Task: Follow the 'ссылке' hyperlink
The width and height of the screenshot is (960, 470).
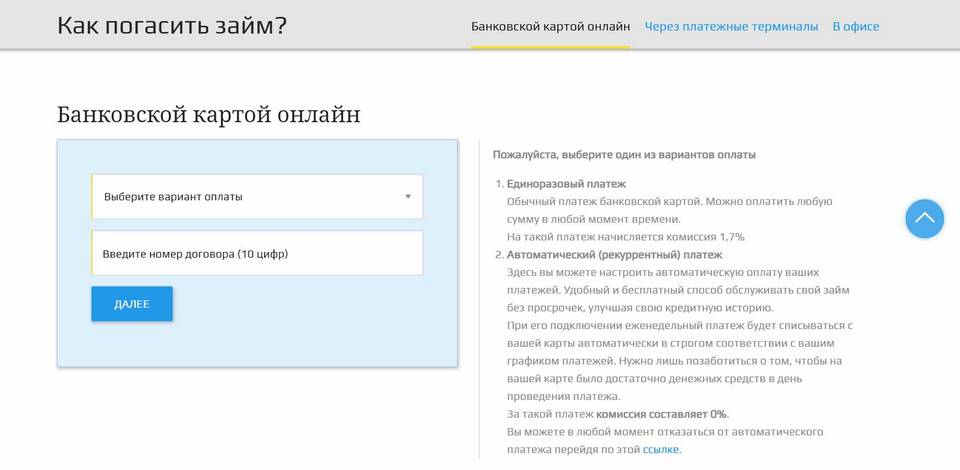Action: click(x=660, y=449)
